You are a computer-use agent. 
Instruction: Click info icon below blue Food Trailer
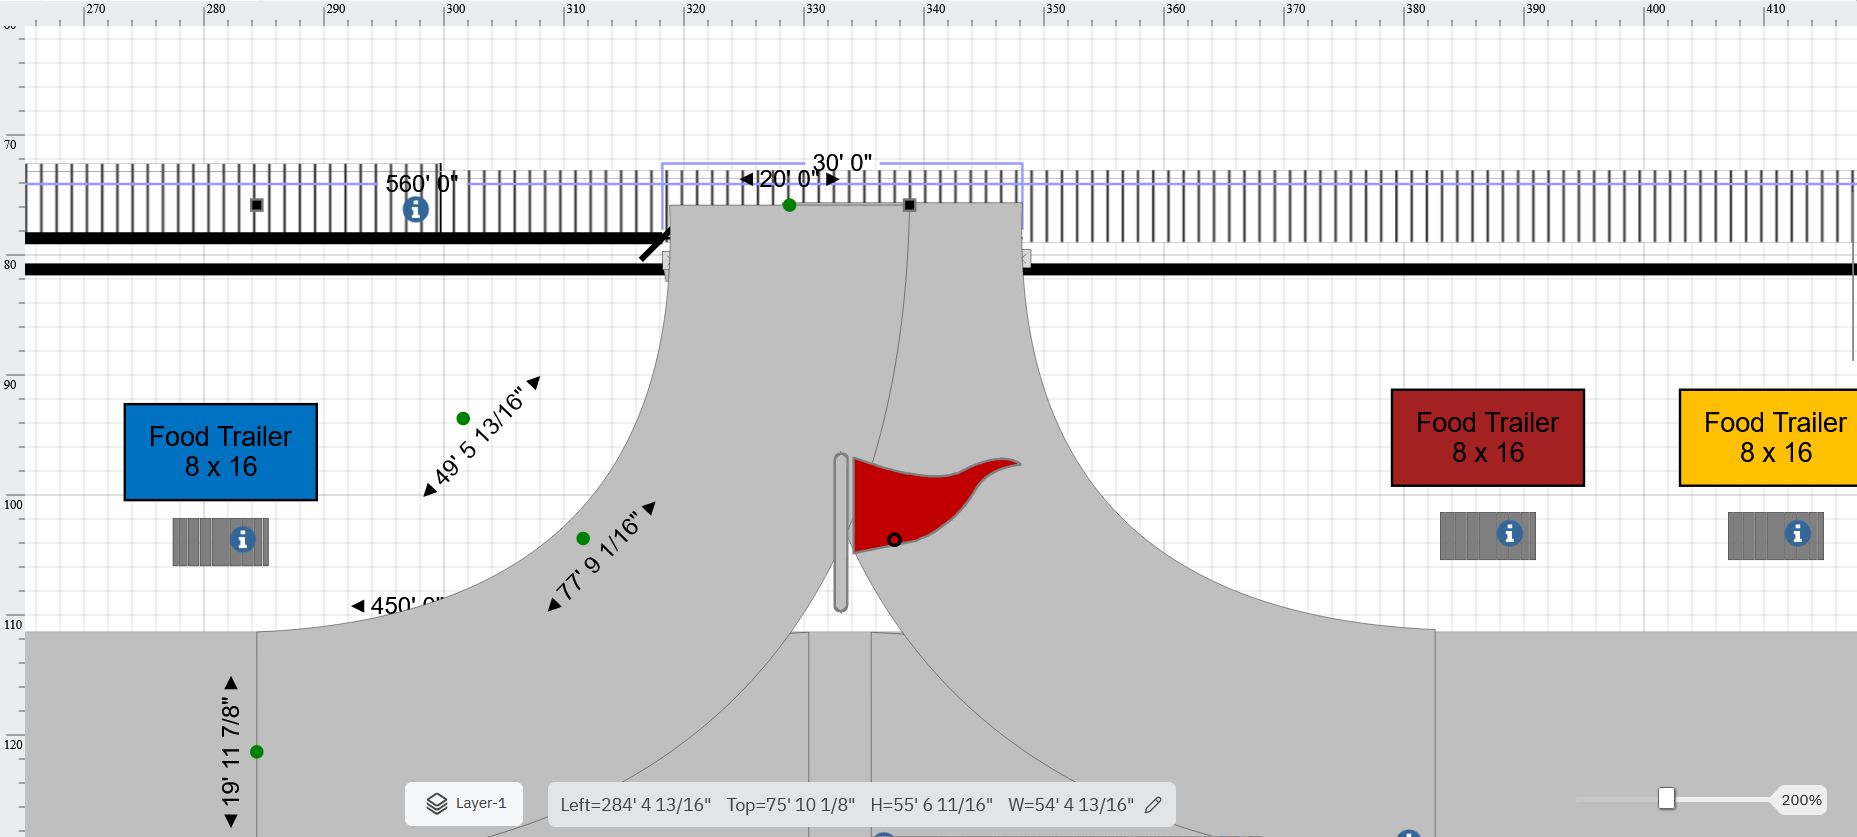tap(242, 540)
